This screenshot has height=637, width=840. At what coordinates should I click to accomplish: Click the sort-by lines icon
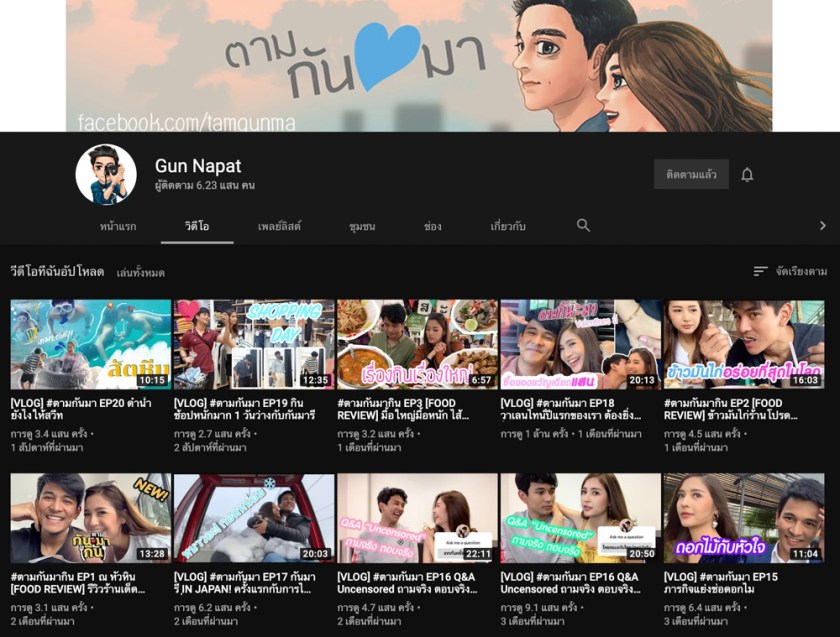pyautogui.click(x=761, y=271)
